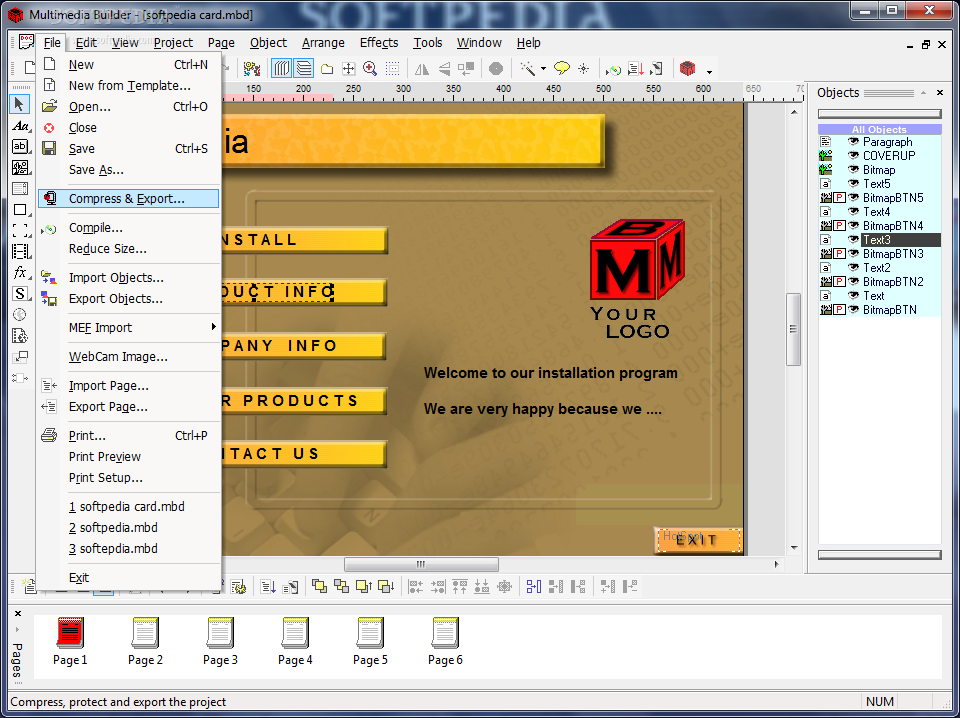Select the Page 1 thumbnail

70,641
